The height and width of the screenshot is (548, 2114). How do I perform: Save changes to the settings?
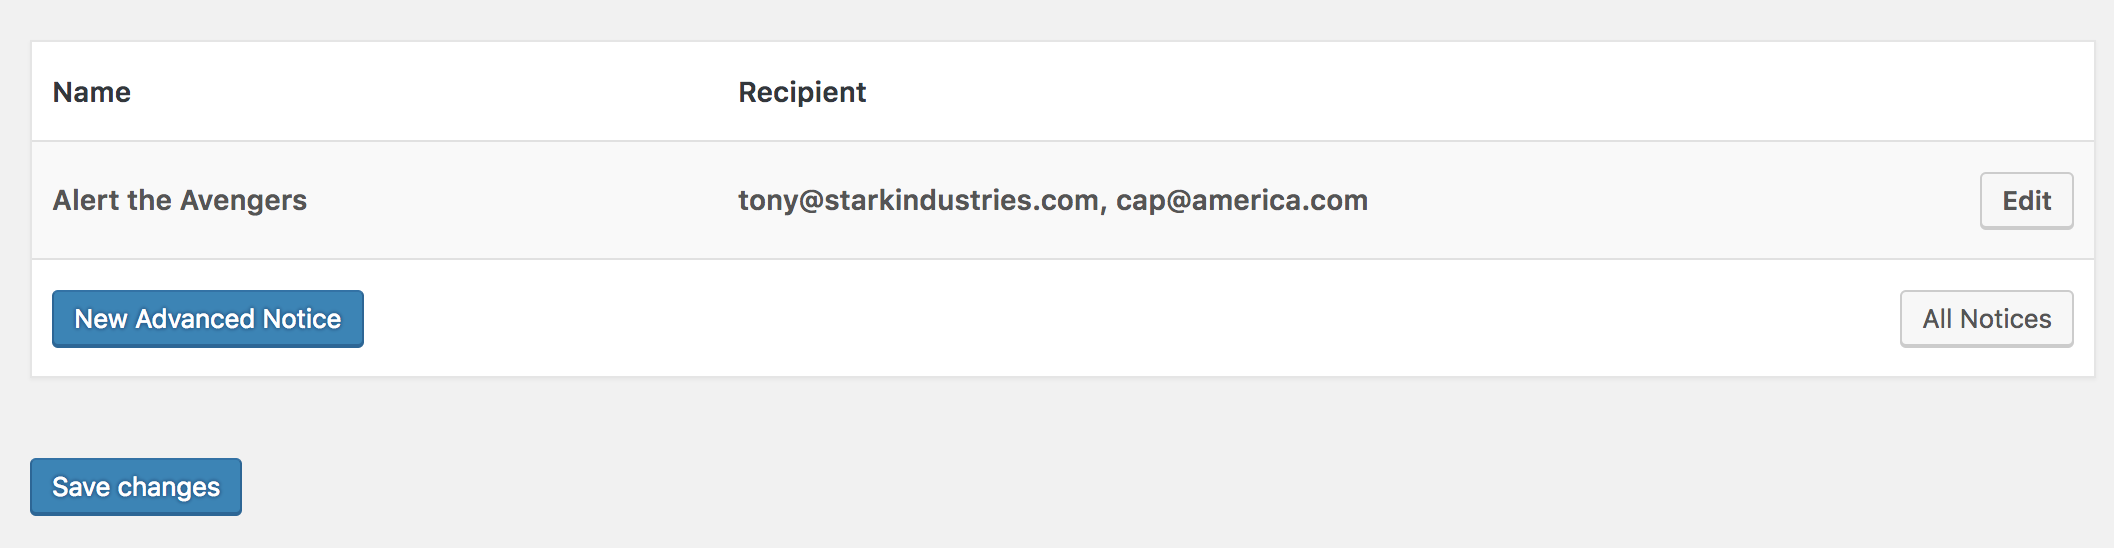tap(136, 487)
